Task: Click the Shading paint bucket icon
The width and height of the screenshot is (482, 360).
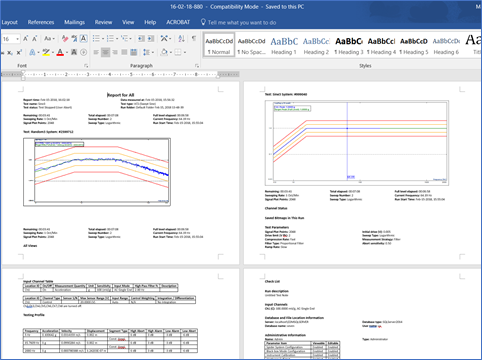Action: tap(164, 52)
